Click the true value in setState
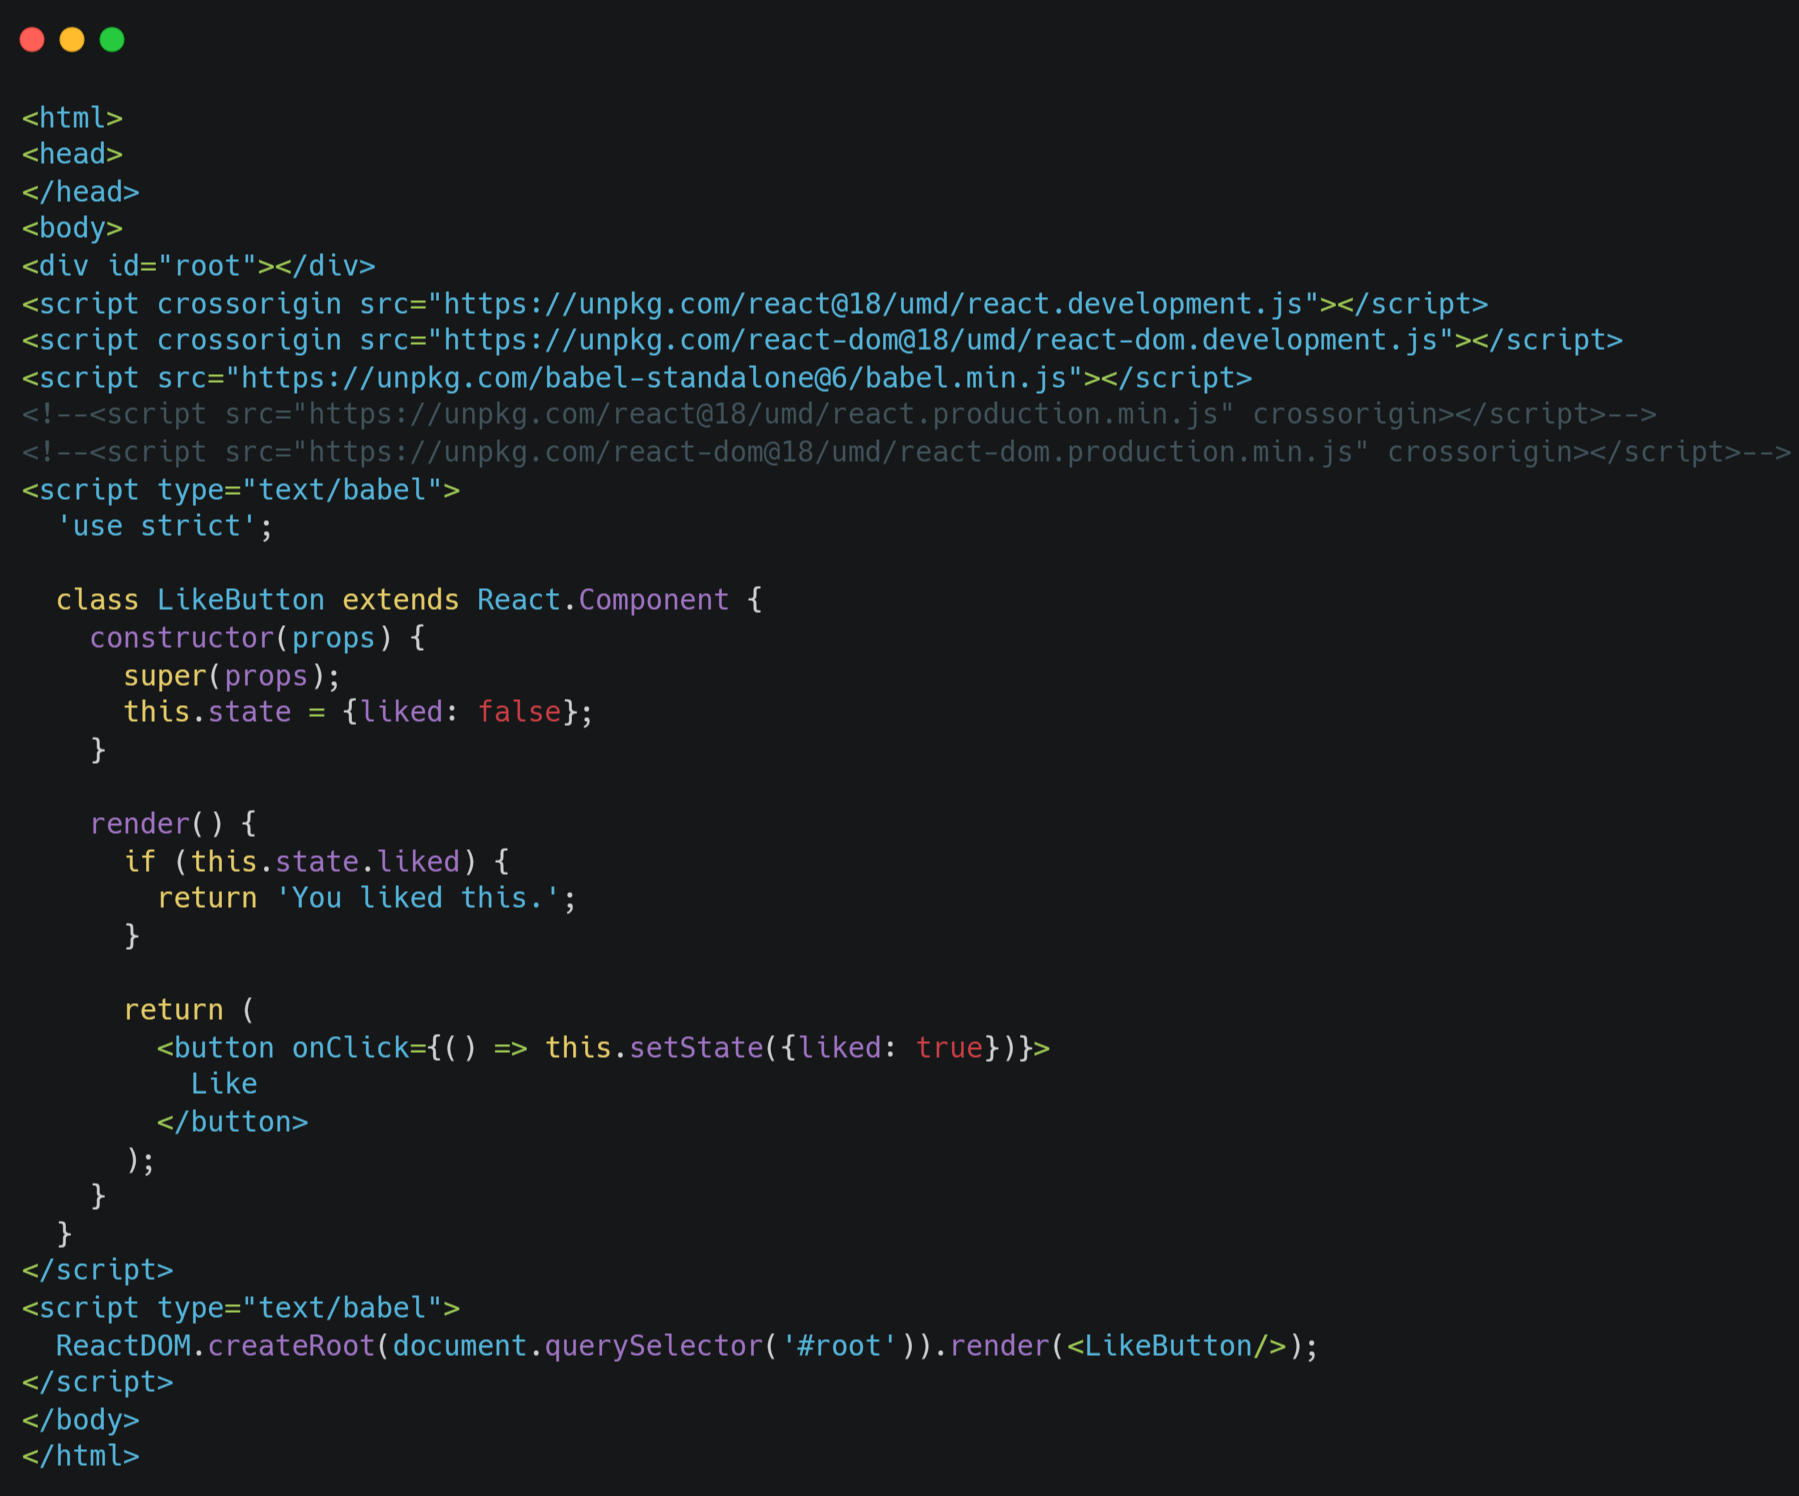 [x=949, y=1048]
